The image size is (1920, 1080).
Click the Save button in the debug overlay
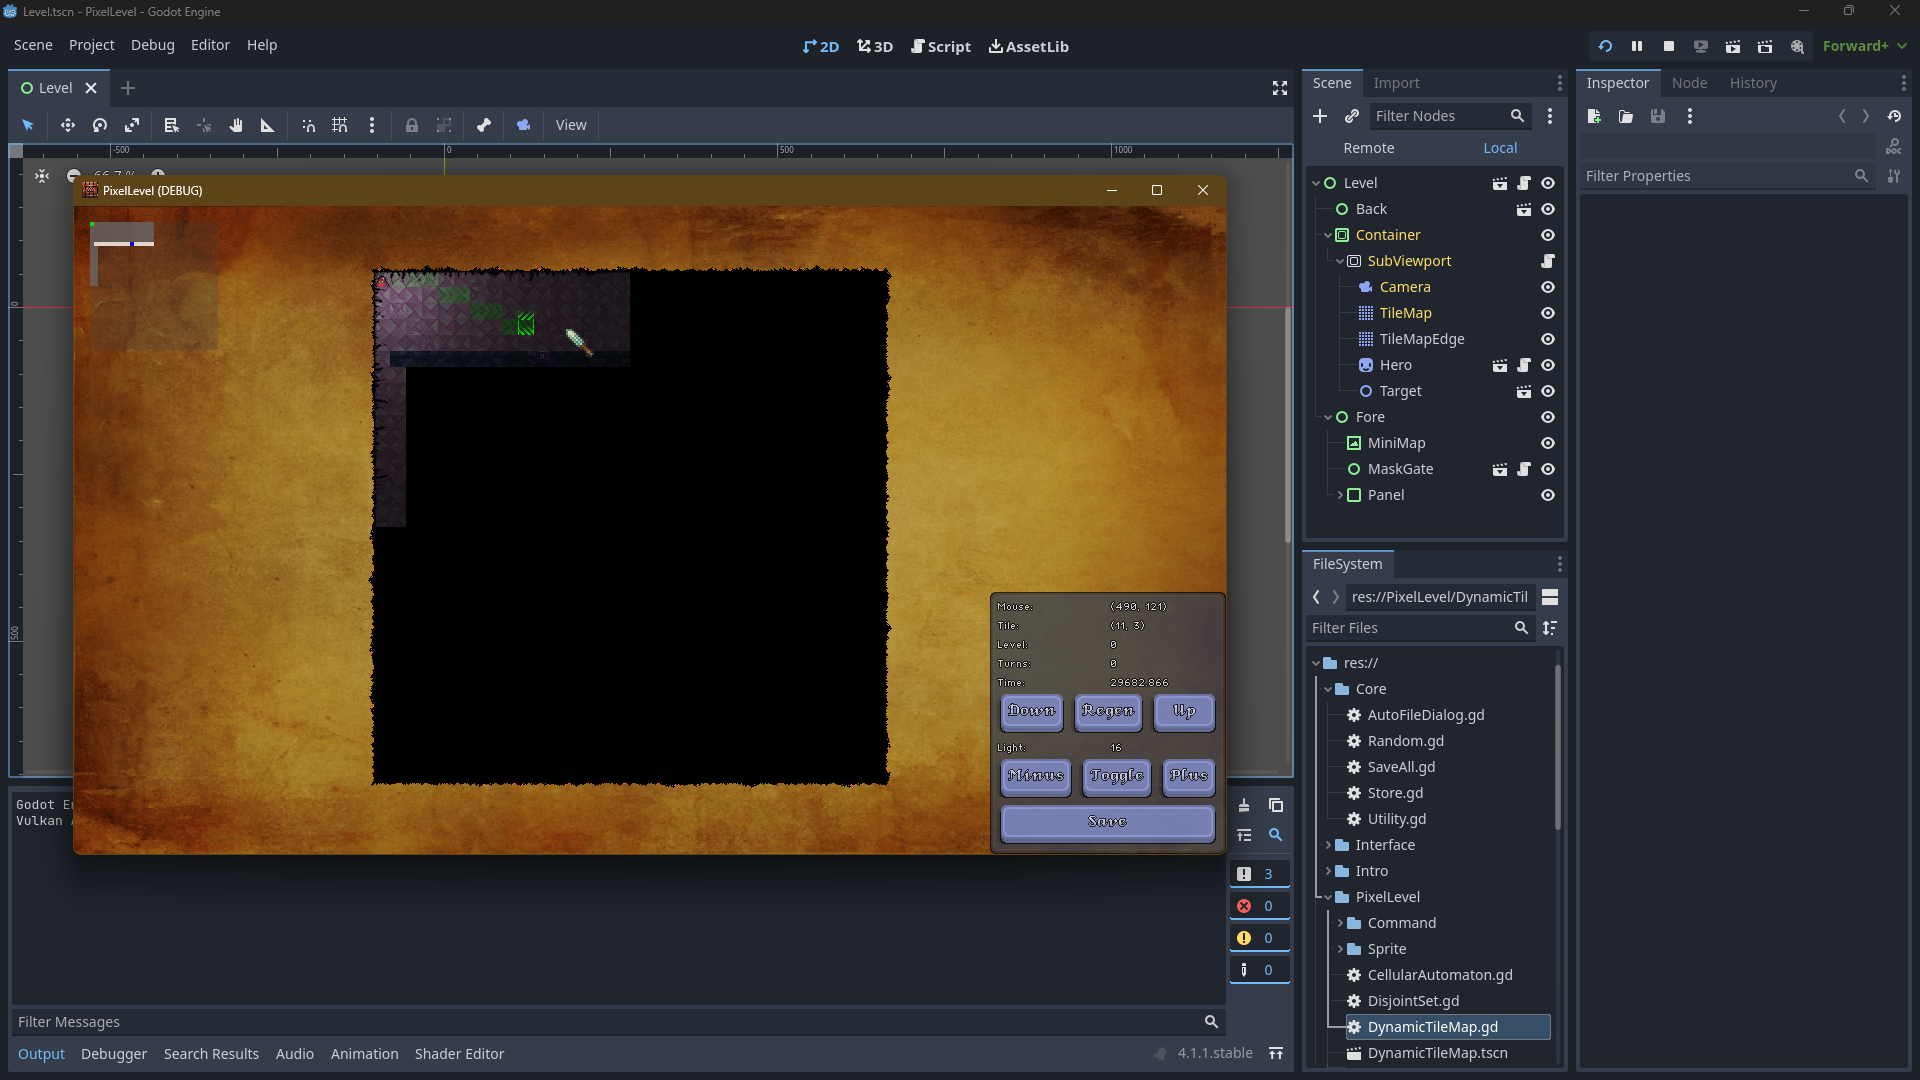1107,822
